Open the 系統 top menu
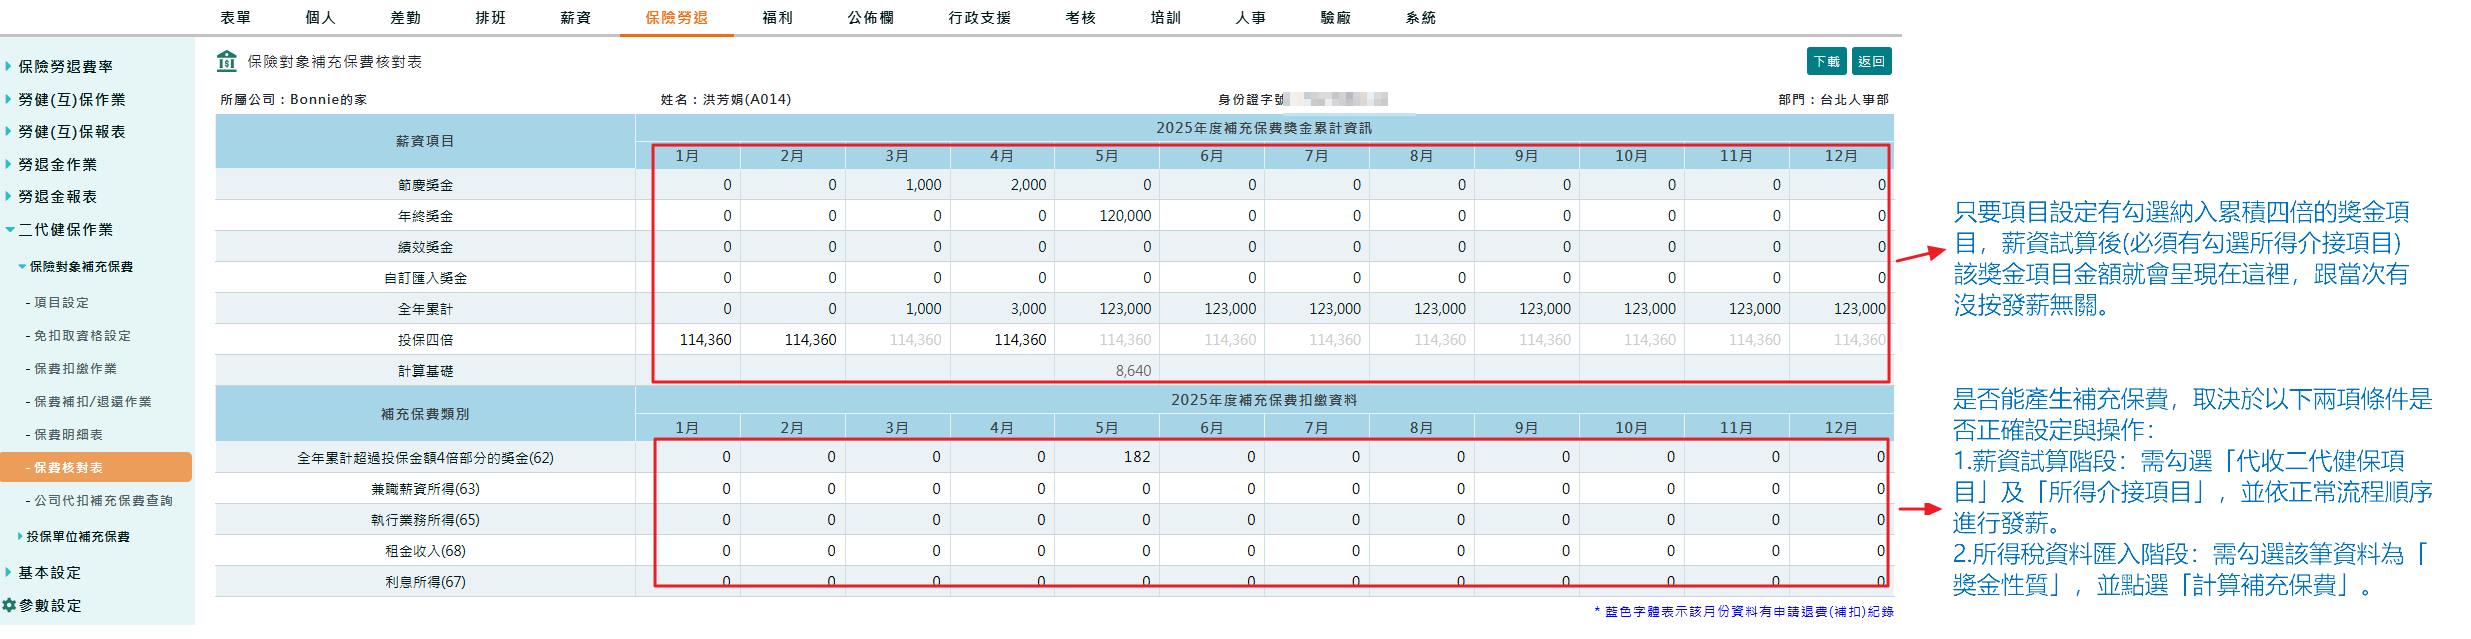Viewport: 2471px width, 639px height. (x=1421, y=17)
